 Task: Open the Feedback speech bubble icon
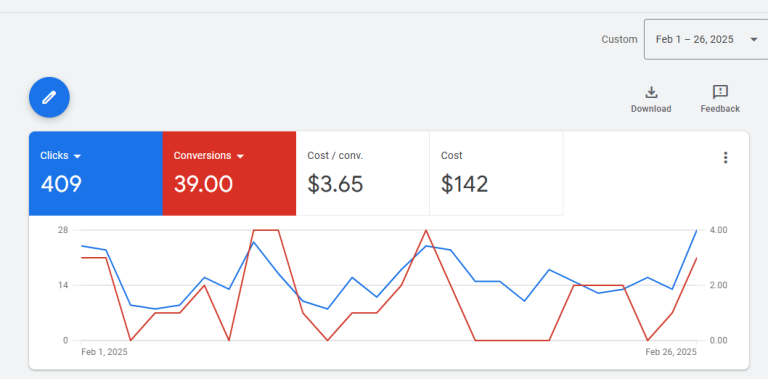[720, 92]
